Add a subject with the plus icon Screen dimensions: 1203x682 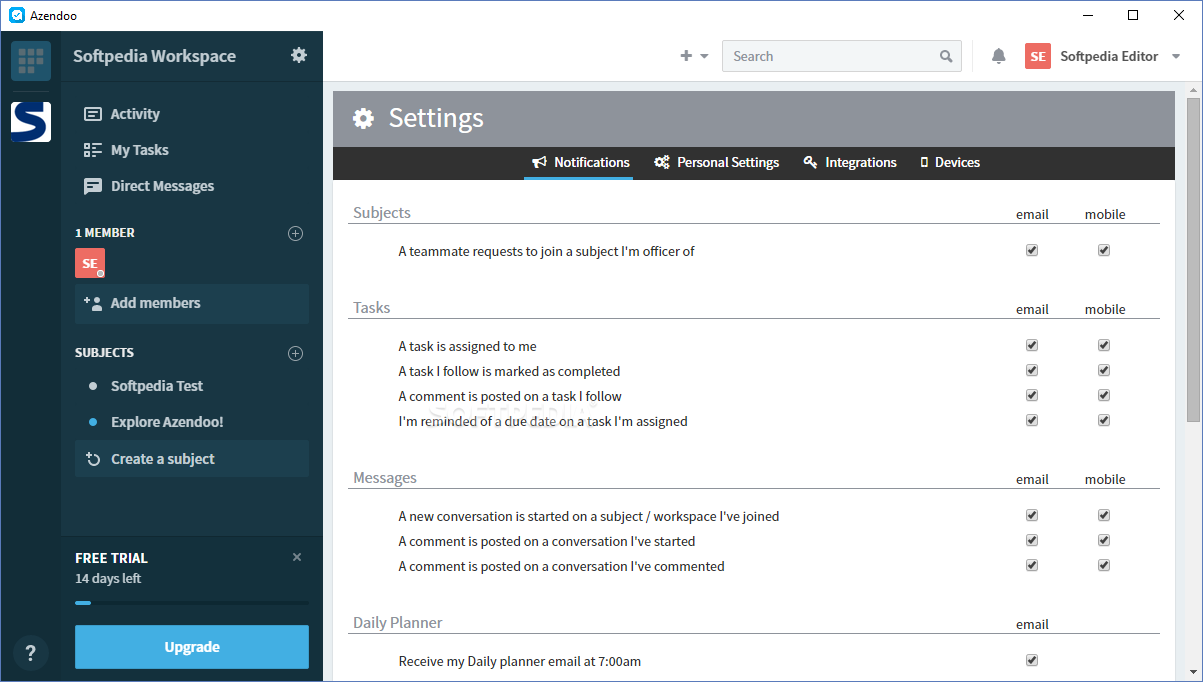[x=295, y=353]
